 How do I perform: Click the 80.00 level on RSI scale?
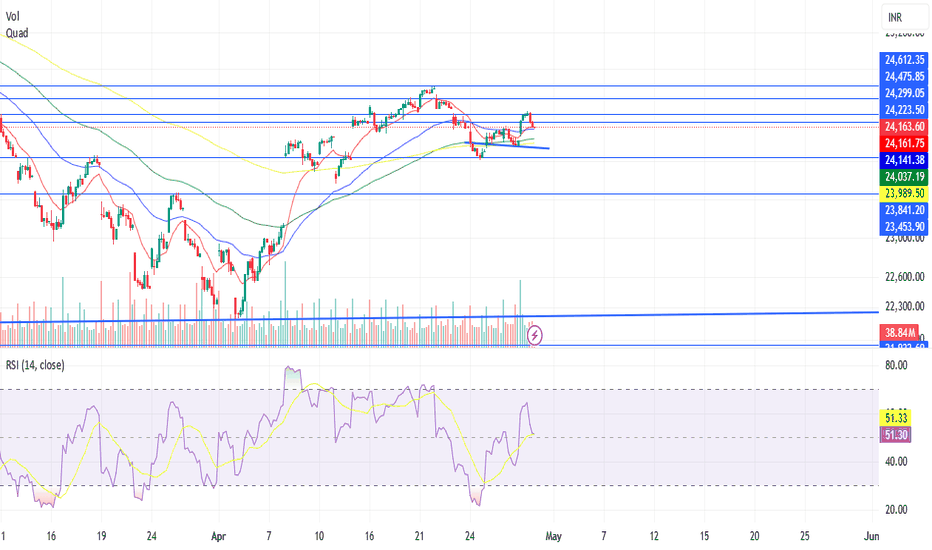pos(895,366)
